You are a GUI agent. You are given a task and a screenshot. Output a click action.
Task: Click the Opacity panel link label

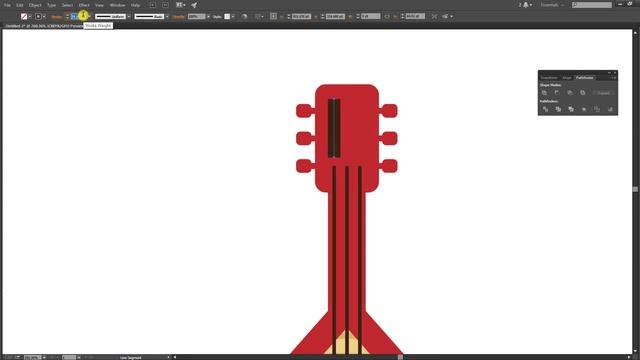click(x=179, y=17)
